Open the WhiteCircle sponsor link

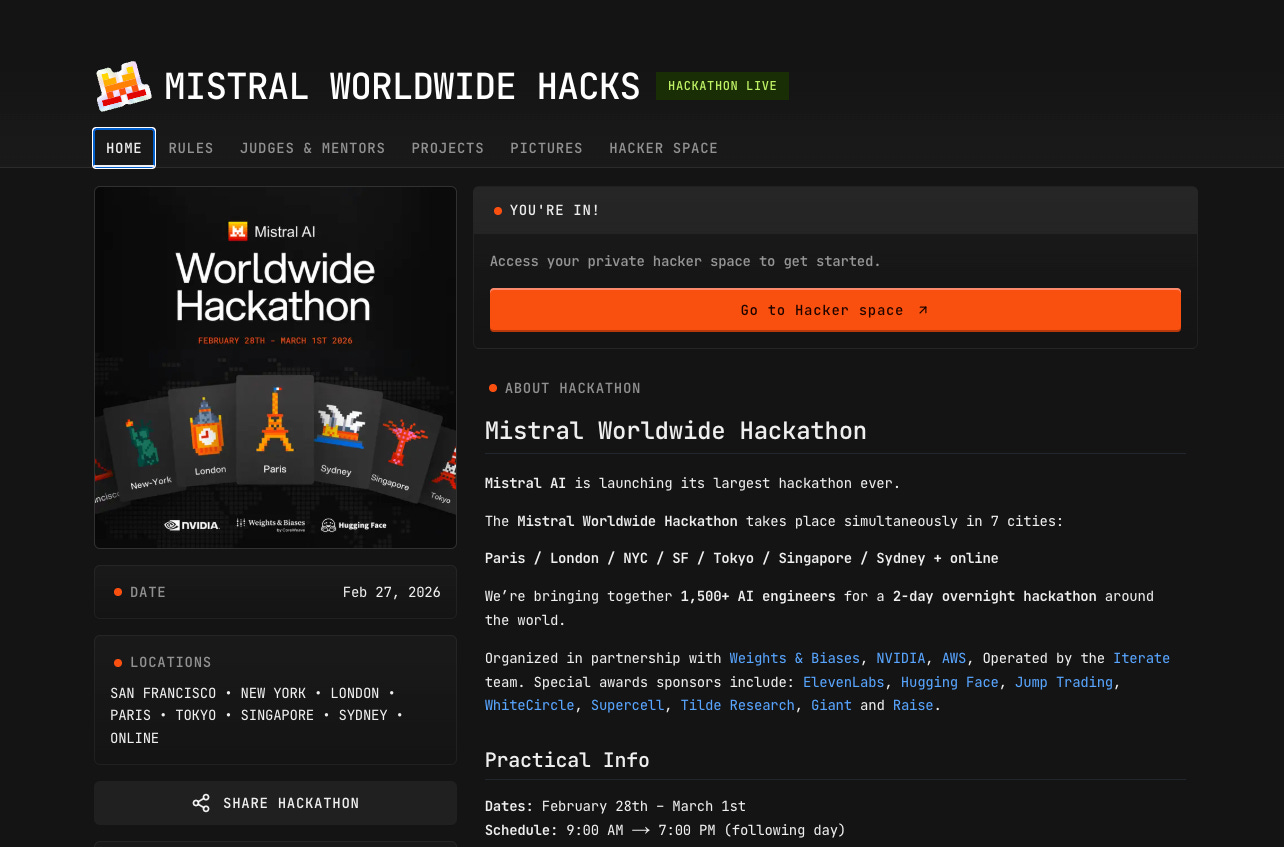pos(530,705)
